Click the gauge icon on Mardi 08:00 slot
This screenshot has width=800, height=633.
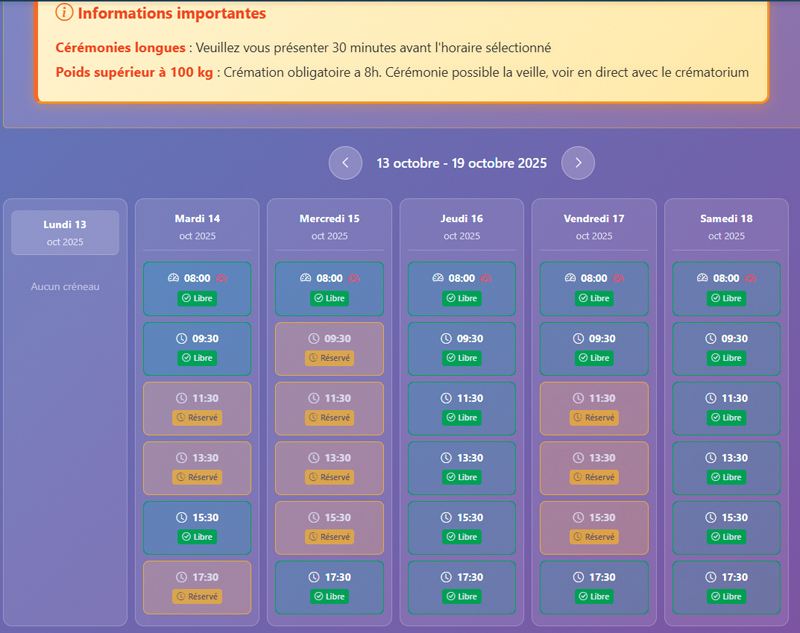click(x=173, y=278)
